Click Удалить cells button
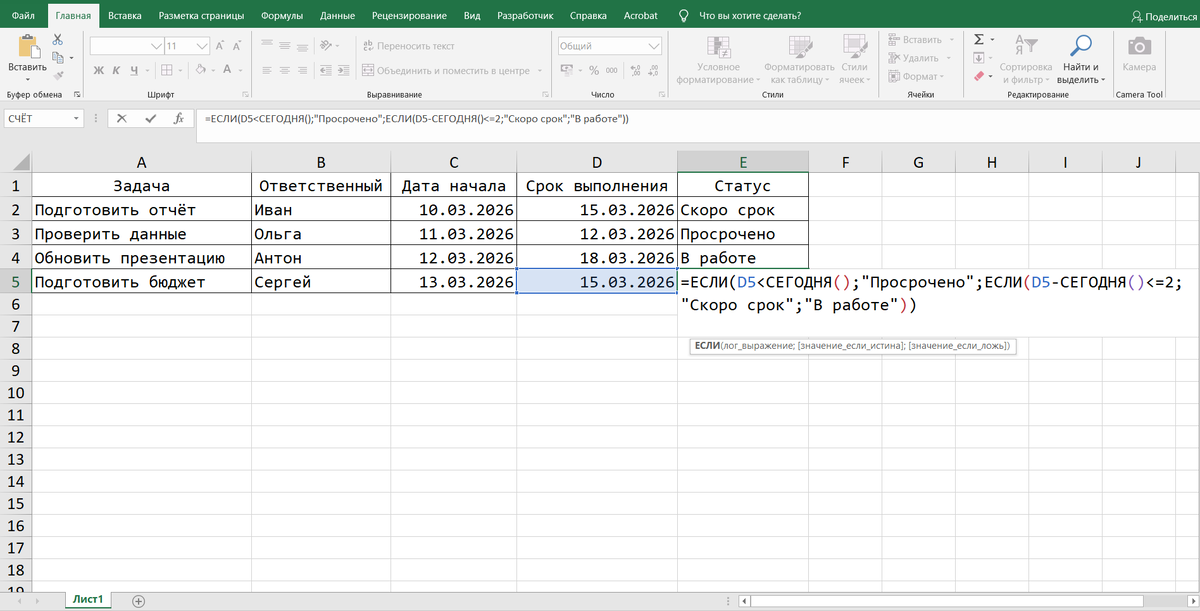This screenshot has width=1200, height=611. (919, 58)
